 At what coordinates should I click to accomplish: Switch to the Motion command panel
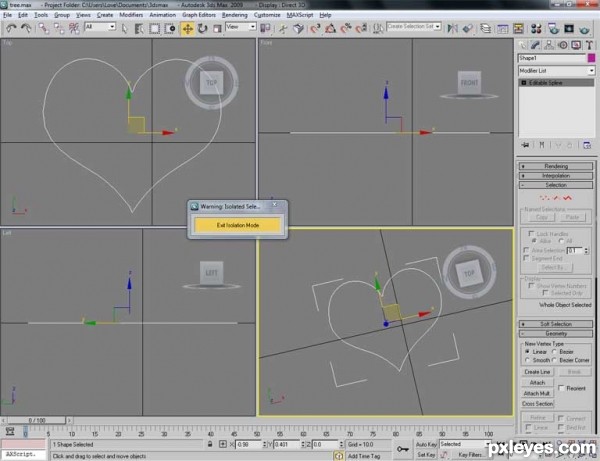coord(562,45)
